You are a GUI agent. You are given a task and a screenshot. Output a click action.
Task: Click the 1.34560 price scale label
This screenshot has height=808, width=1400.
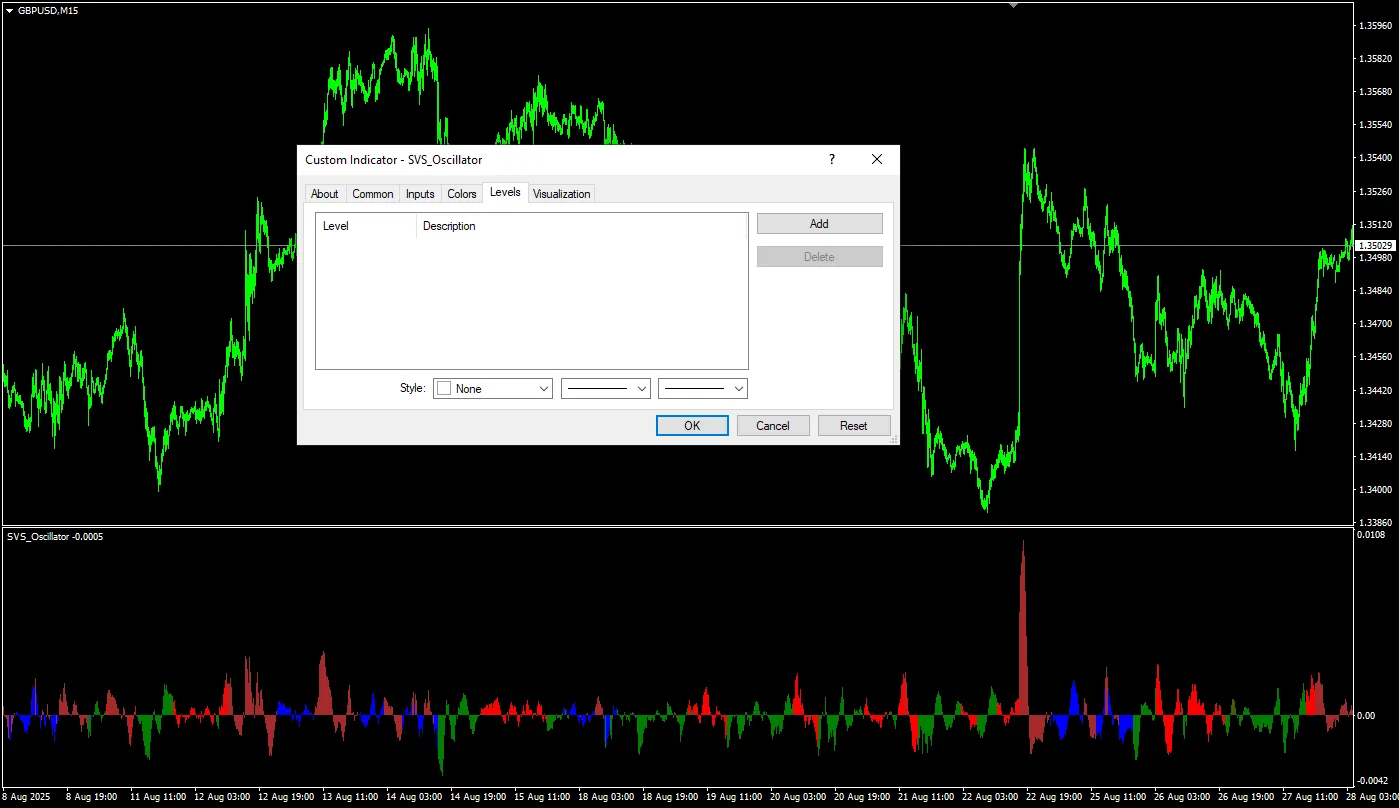tap(1376, 356)
